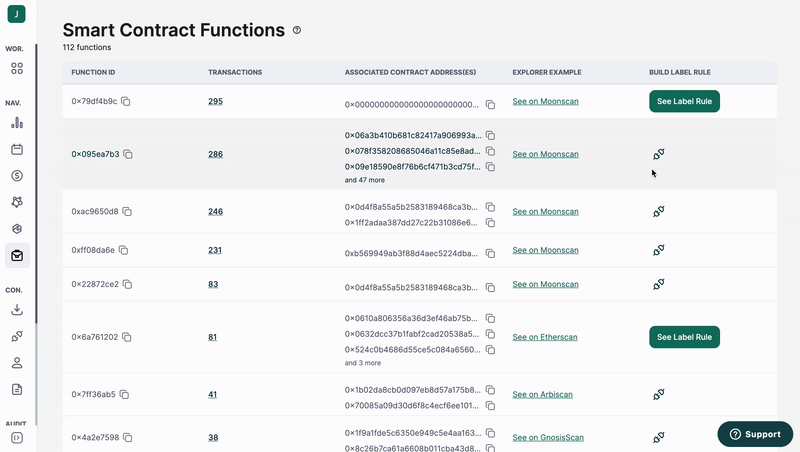Click the TRANSACTIONS column header
Screen dimensions: 800x452
(x=235, y=72)
